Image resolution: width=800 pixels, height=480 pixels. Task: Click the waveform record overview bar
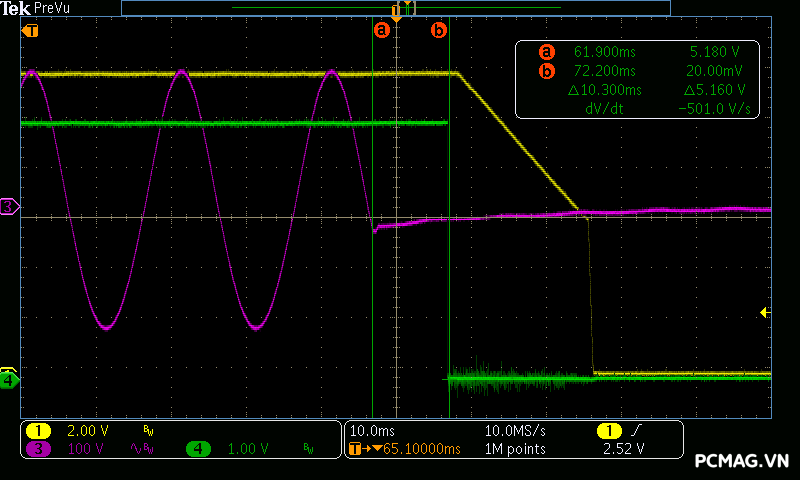click(395, 8)
